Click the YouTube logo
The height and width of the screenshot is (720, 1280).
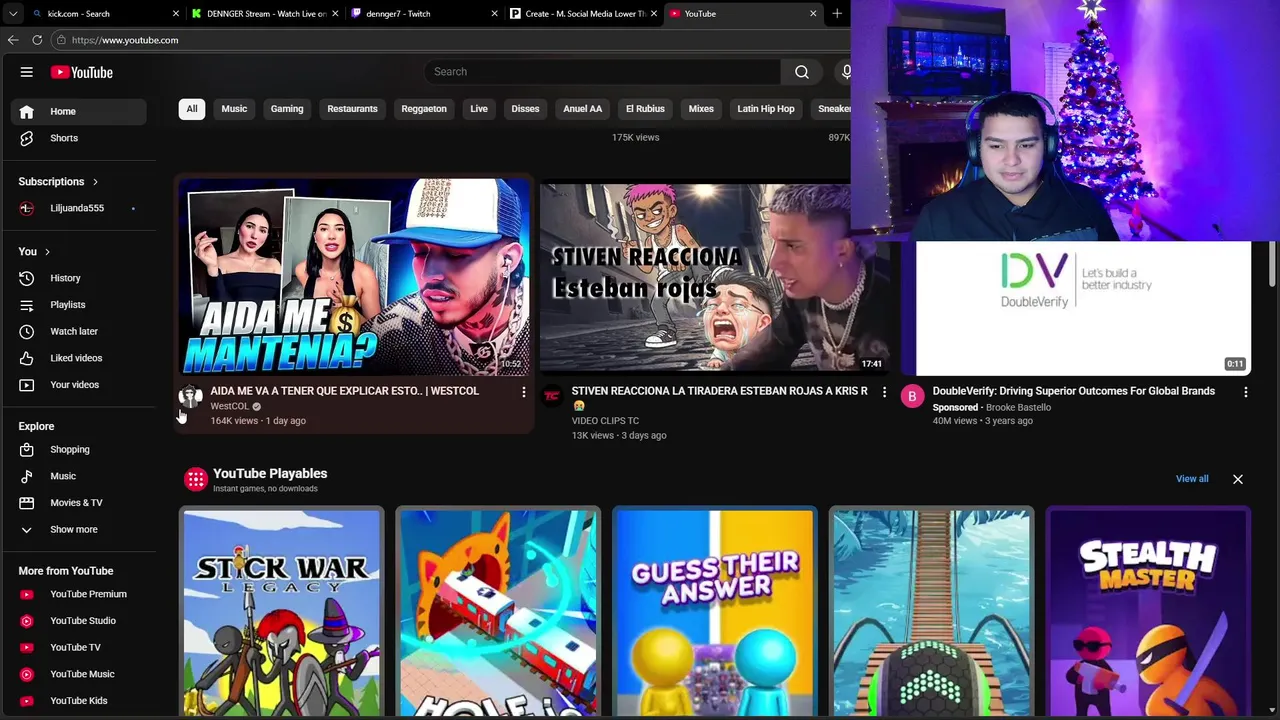pos(82,72)
